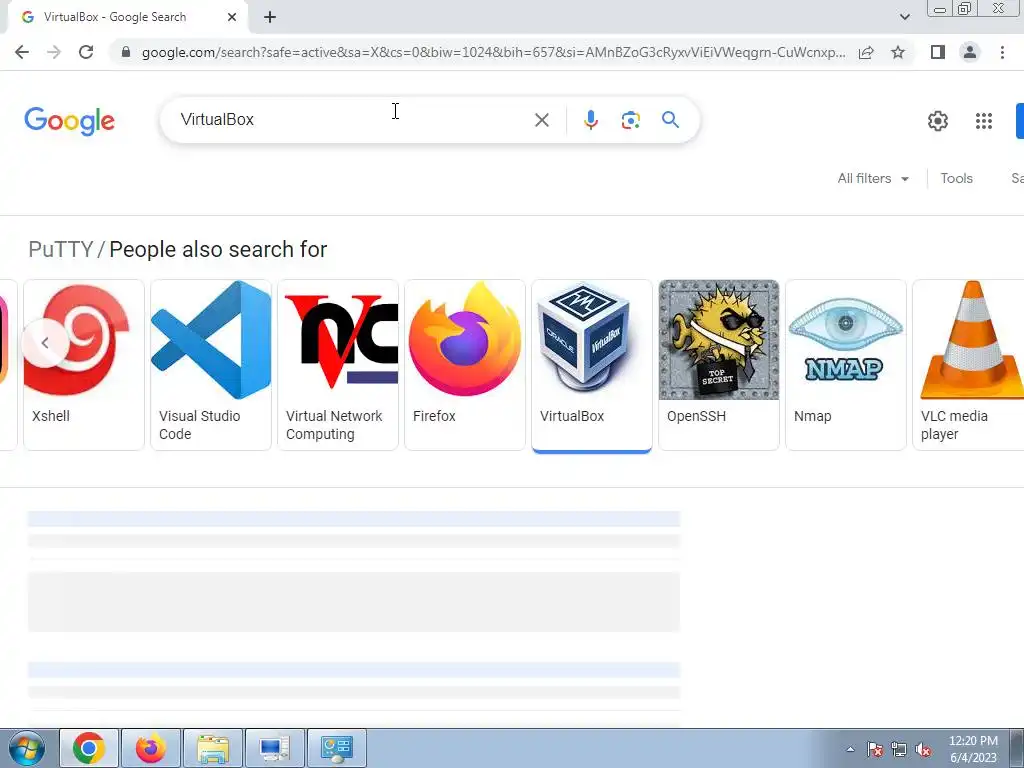Open Google quick settings gear
Screen dimensions: 1024x768
(938, 121)
